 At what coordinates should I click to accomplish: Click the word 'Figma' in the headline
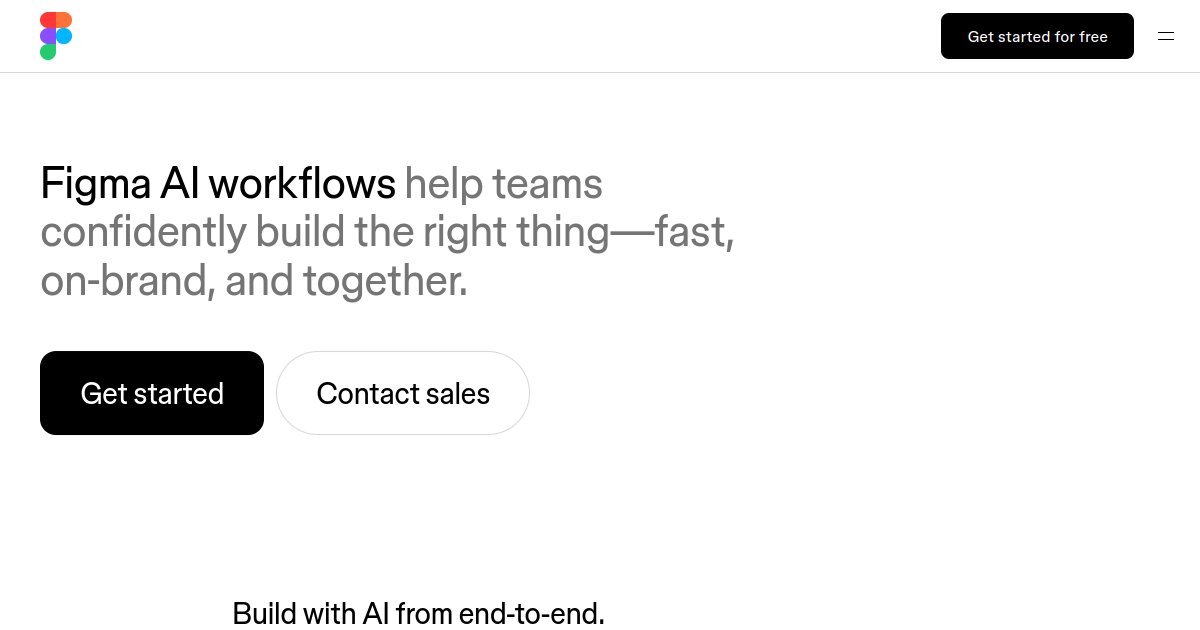click(95, 185)
